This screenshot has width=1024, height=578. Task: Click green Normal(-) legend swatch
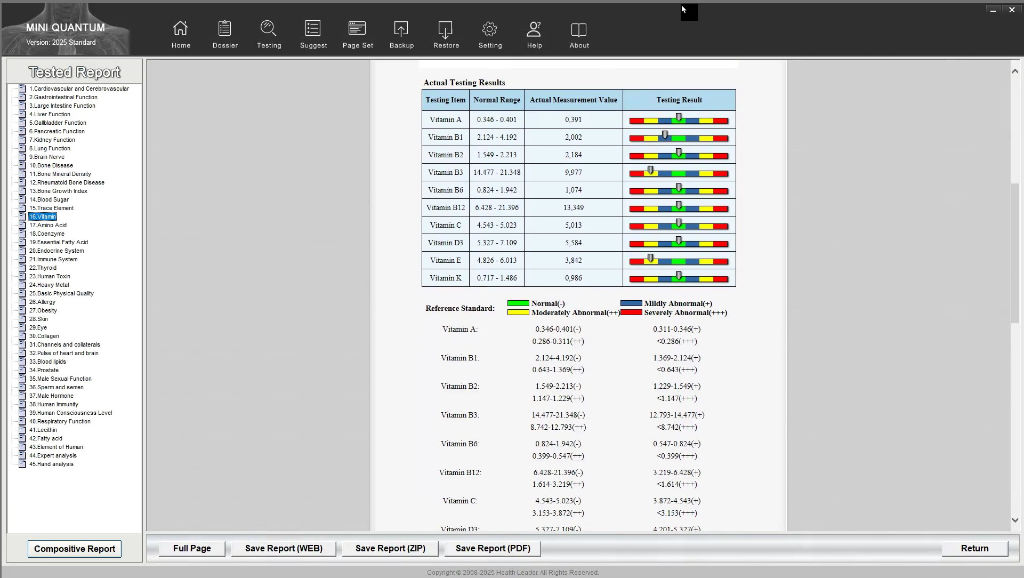518,303
